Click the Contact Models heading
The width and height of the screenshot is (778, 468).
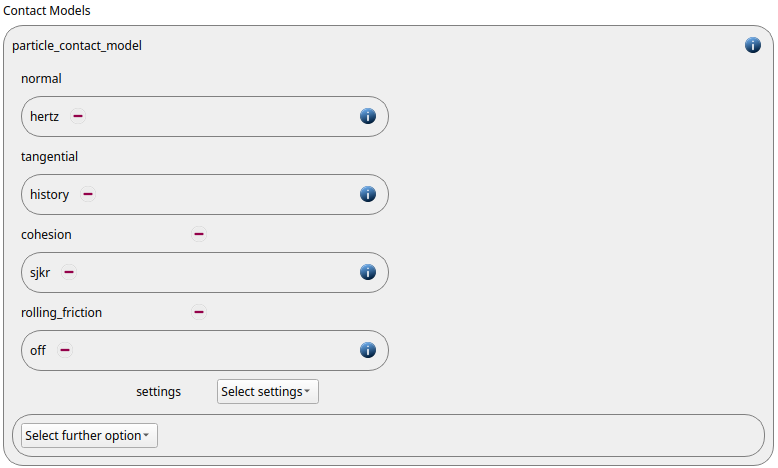click(47, 10)
